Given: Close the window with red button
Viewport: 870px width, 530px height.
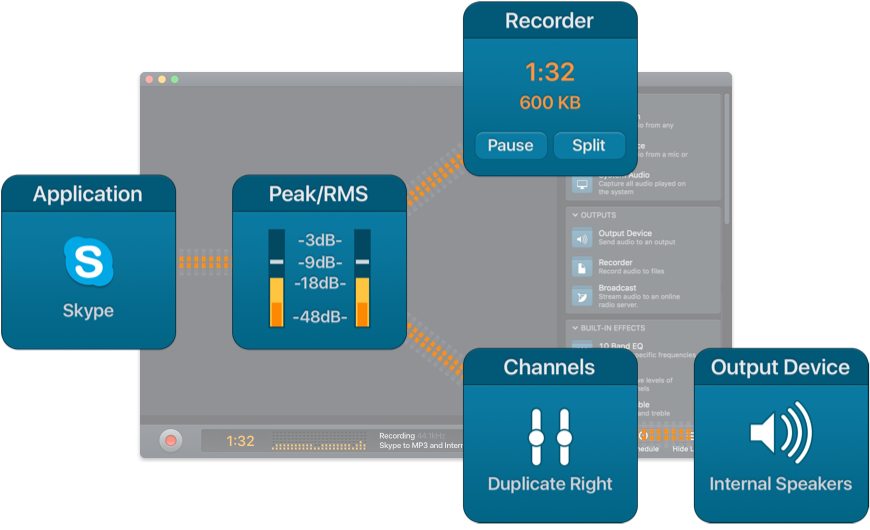Looking at the screenshot, I should 149,79.
